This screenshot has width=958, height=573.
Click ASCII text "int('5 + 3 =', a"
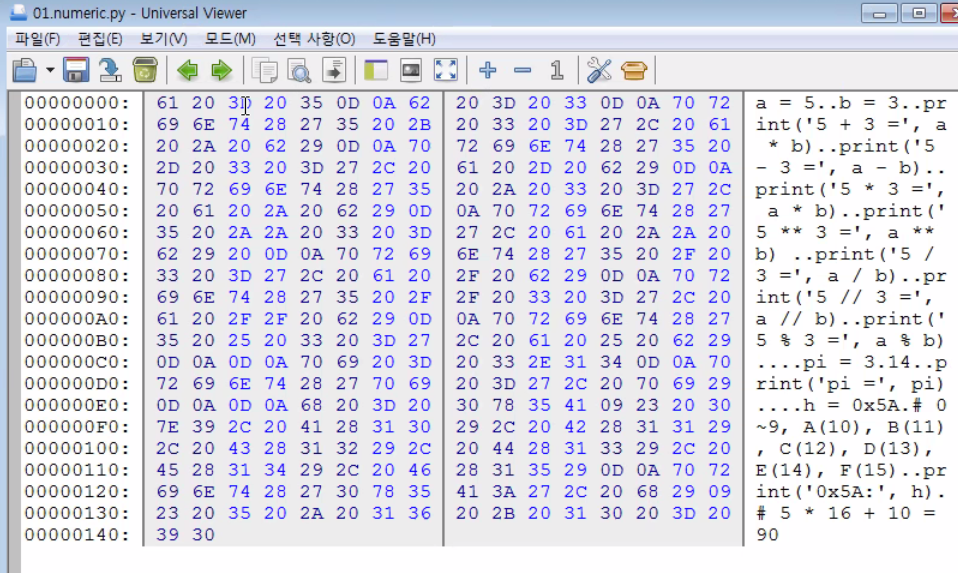(850, 125)
